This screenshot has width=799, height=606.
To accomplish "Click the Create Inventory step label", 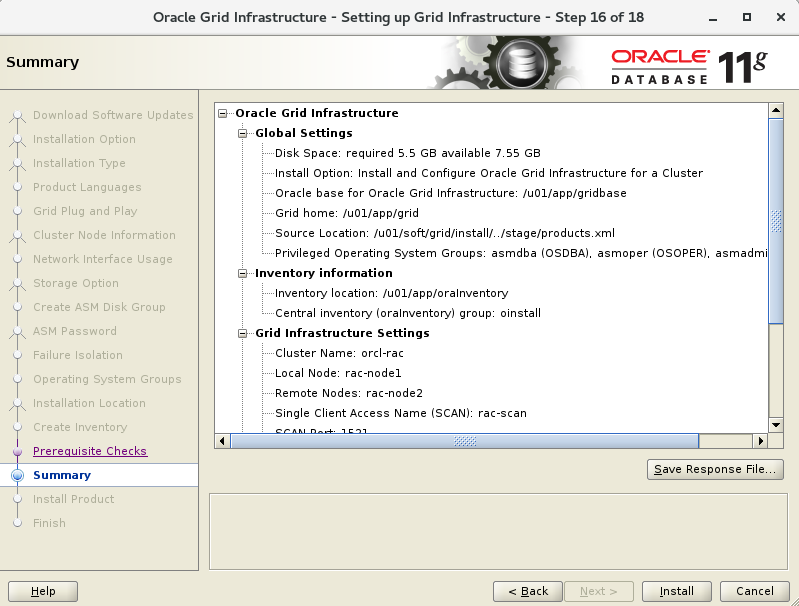I will 80,427.
